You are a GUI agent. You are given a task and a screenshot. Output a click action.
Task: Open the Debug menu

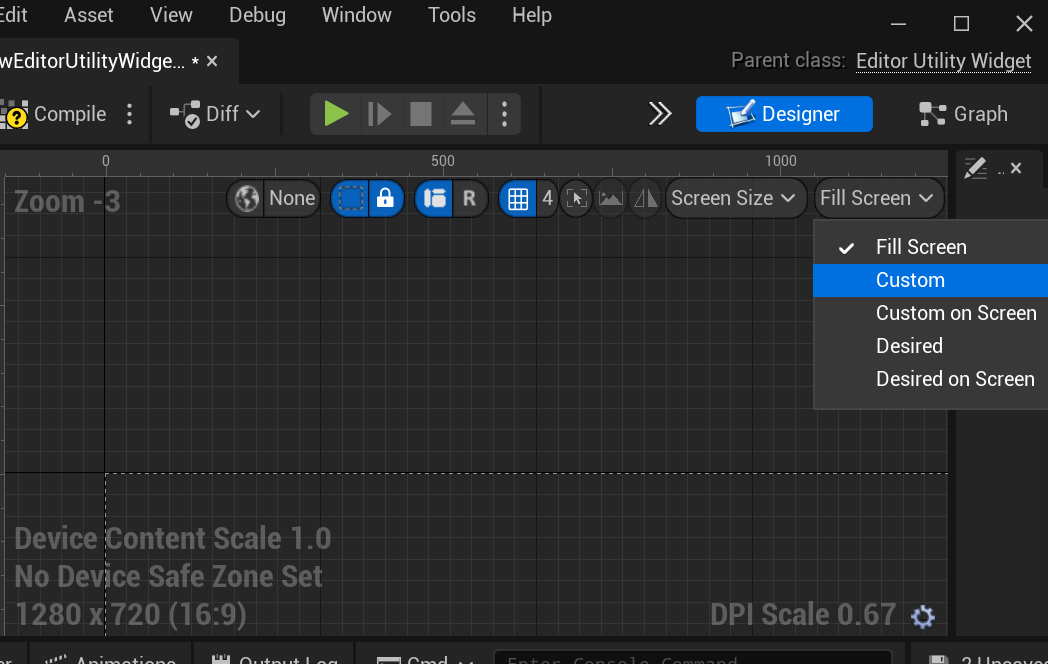click(257, 15)
